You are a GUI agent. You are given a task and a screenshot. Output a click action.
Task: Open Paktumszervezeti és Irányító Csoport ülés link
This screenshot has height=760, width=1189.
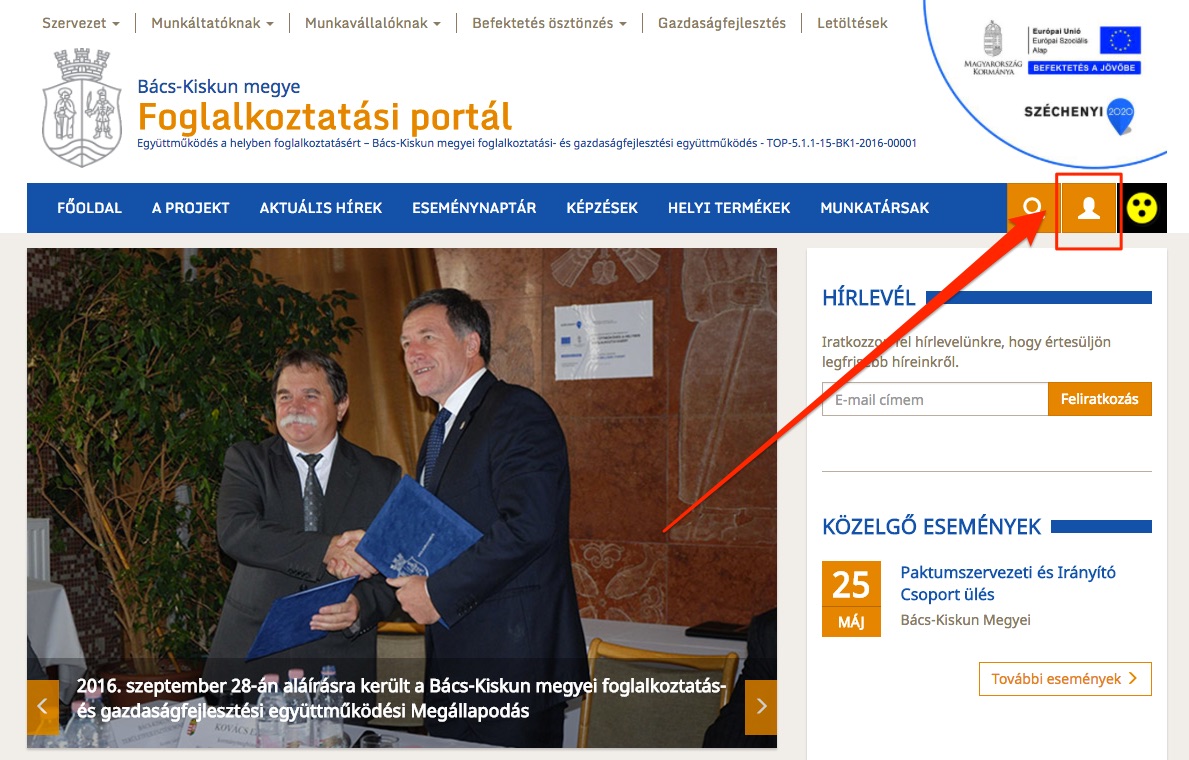[x=1008, y=583]
